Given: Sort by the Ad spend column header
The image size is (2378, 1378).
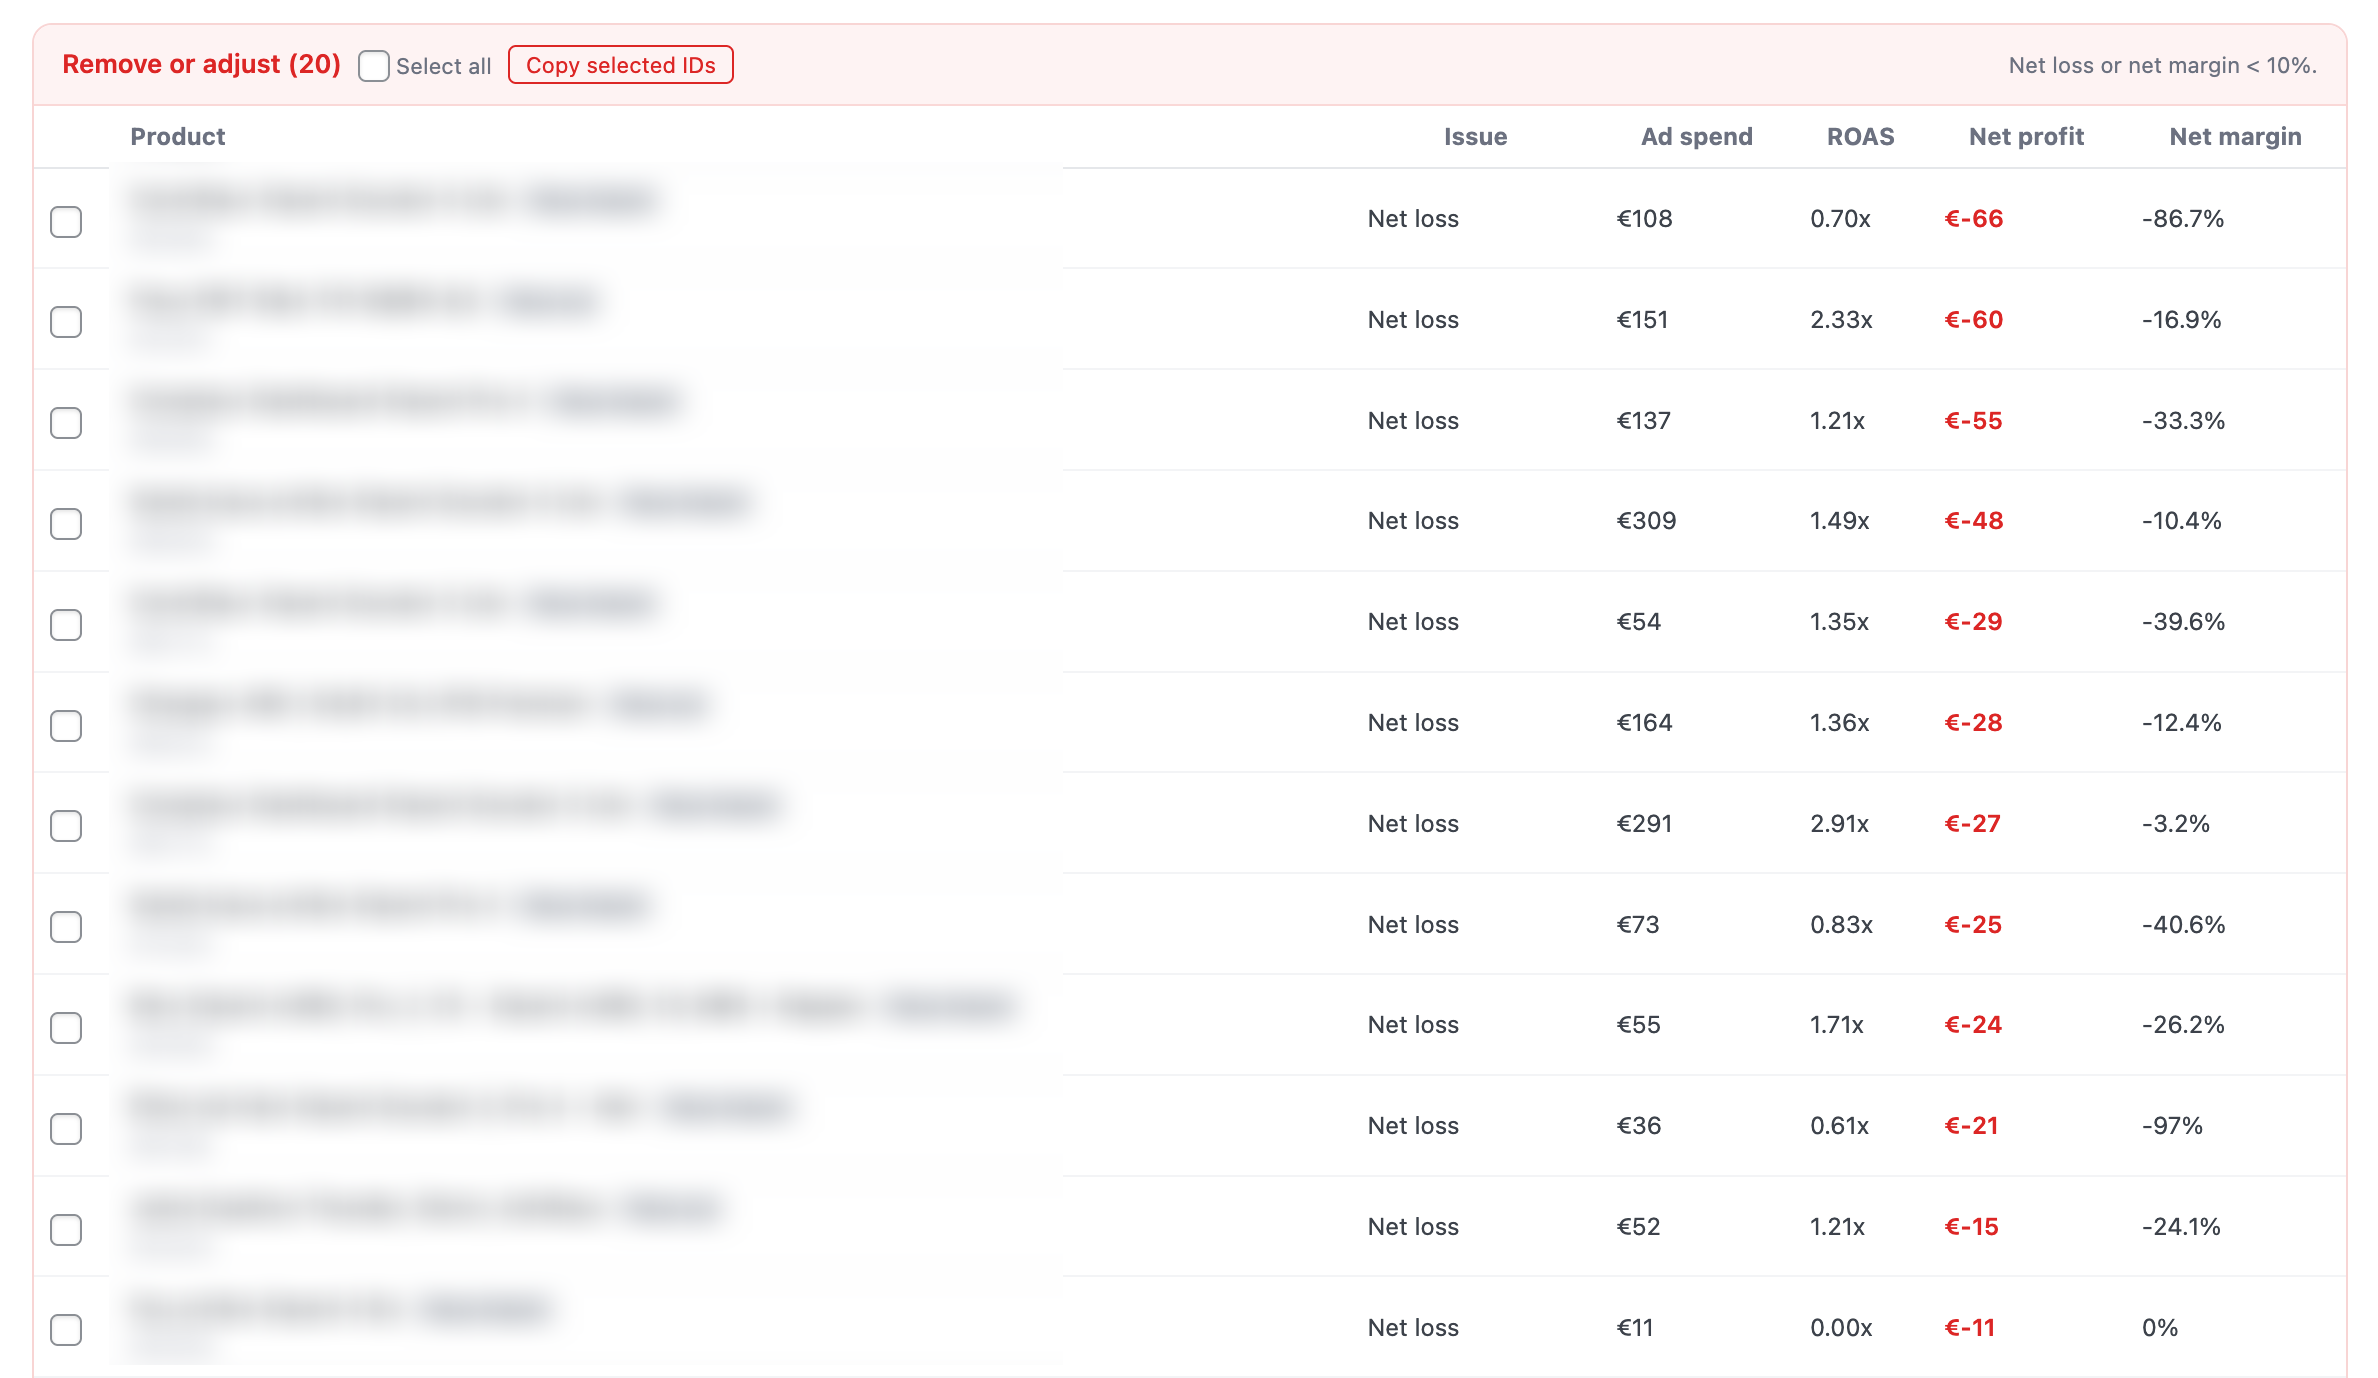Looking at the screenshot, I should [1696, 137].
